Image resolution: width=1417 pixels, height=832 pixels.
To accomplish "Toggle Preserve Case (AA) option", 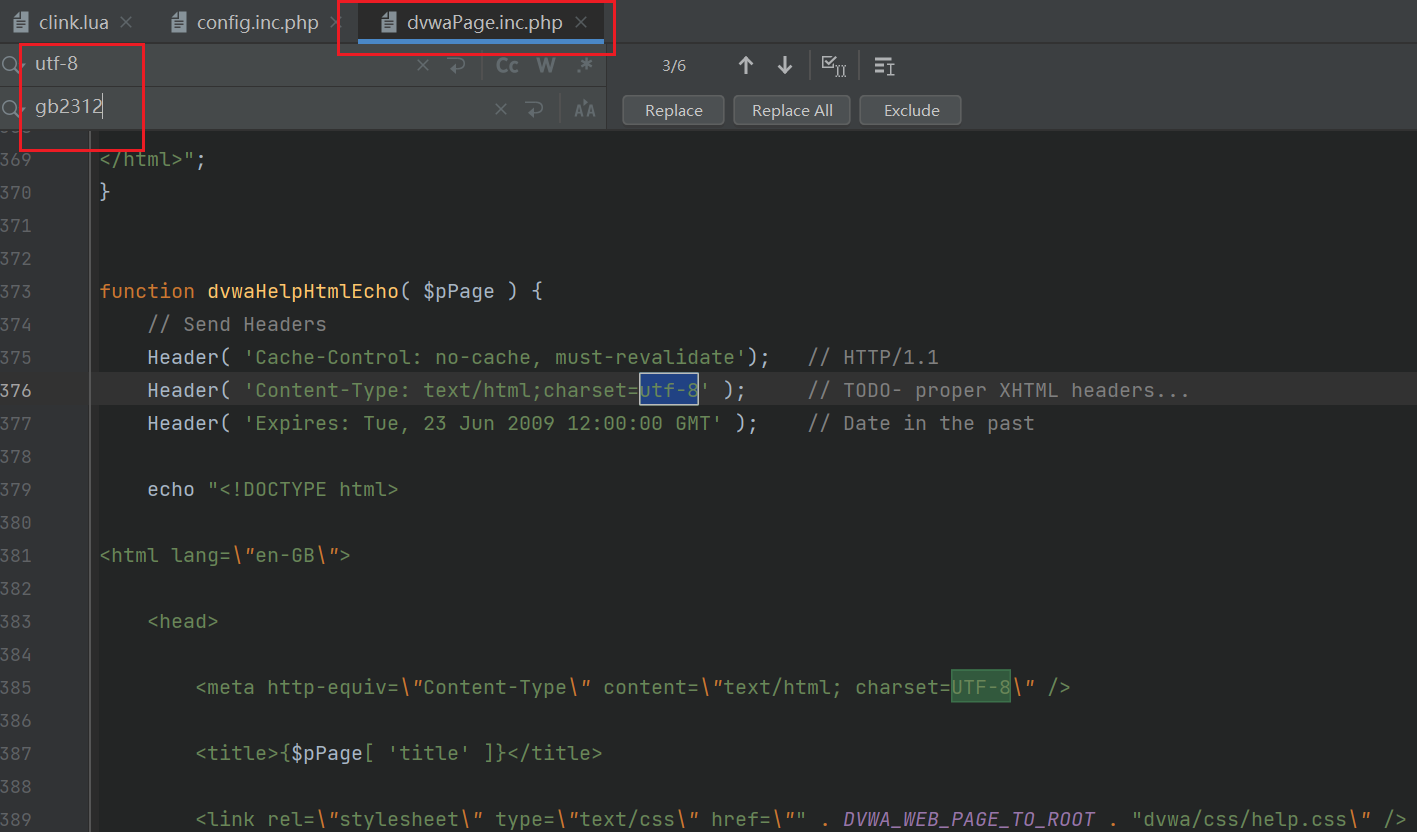I will click(585, 109).
